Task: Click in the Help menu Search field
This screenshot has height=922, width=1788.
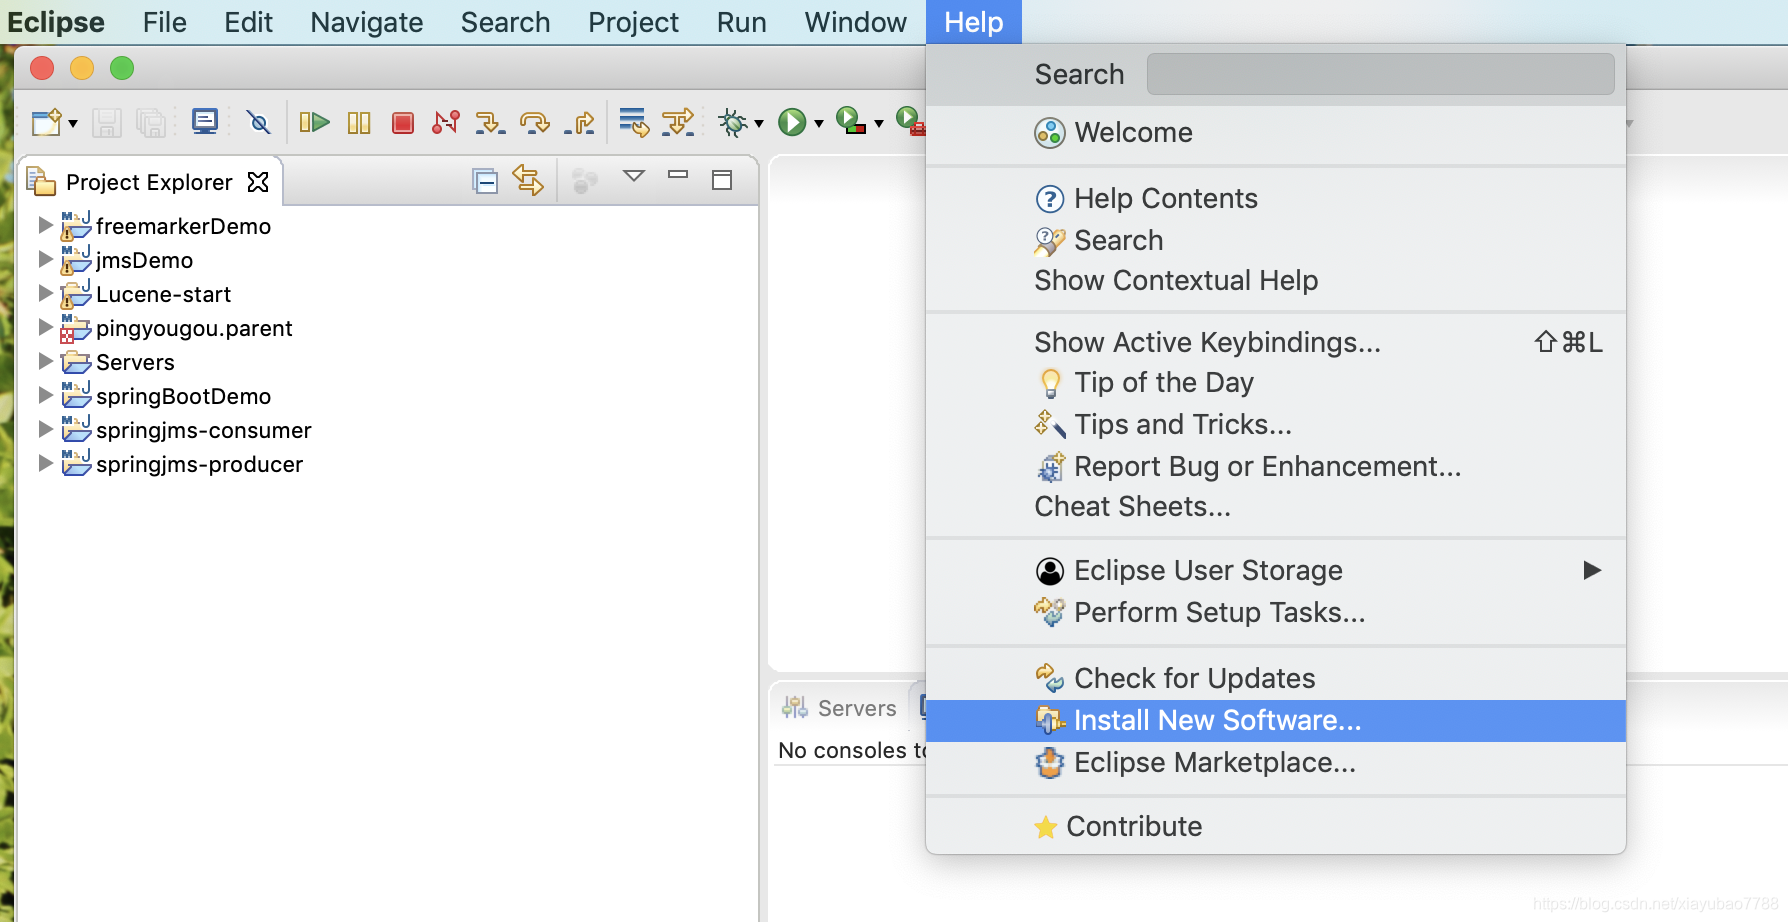Action: point(1380,74)
